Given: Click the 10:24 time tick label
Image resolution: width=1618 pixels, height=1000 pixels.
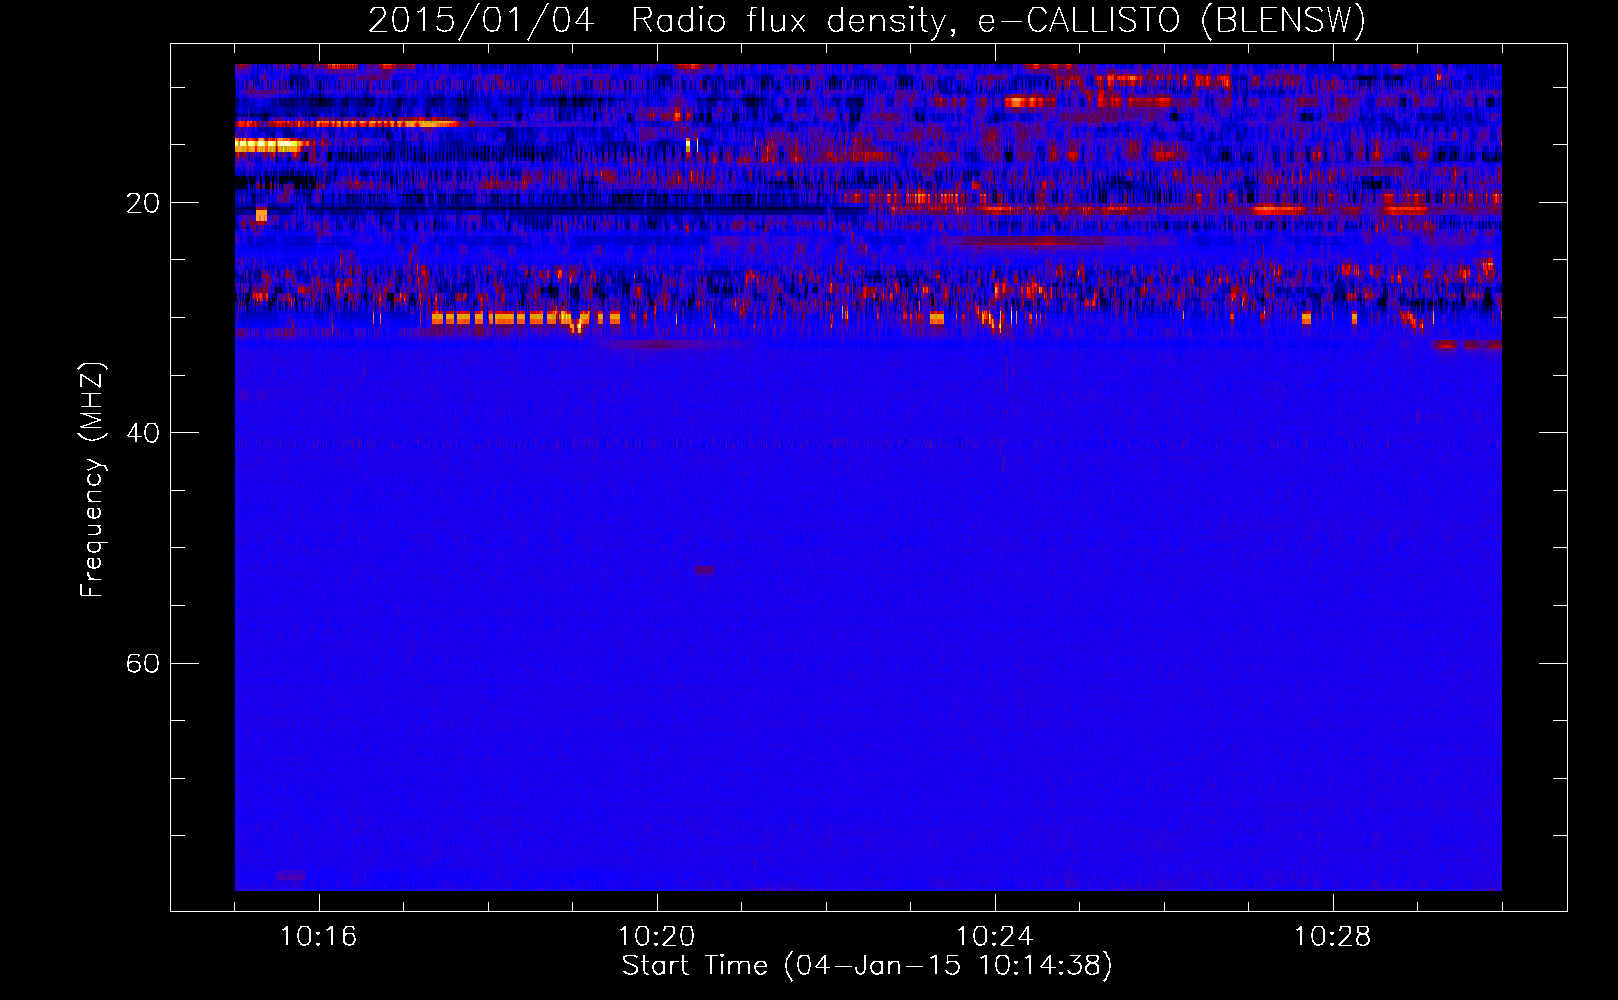Looking at the screenshot, I should click(x=995, y=937).
